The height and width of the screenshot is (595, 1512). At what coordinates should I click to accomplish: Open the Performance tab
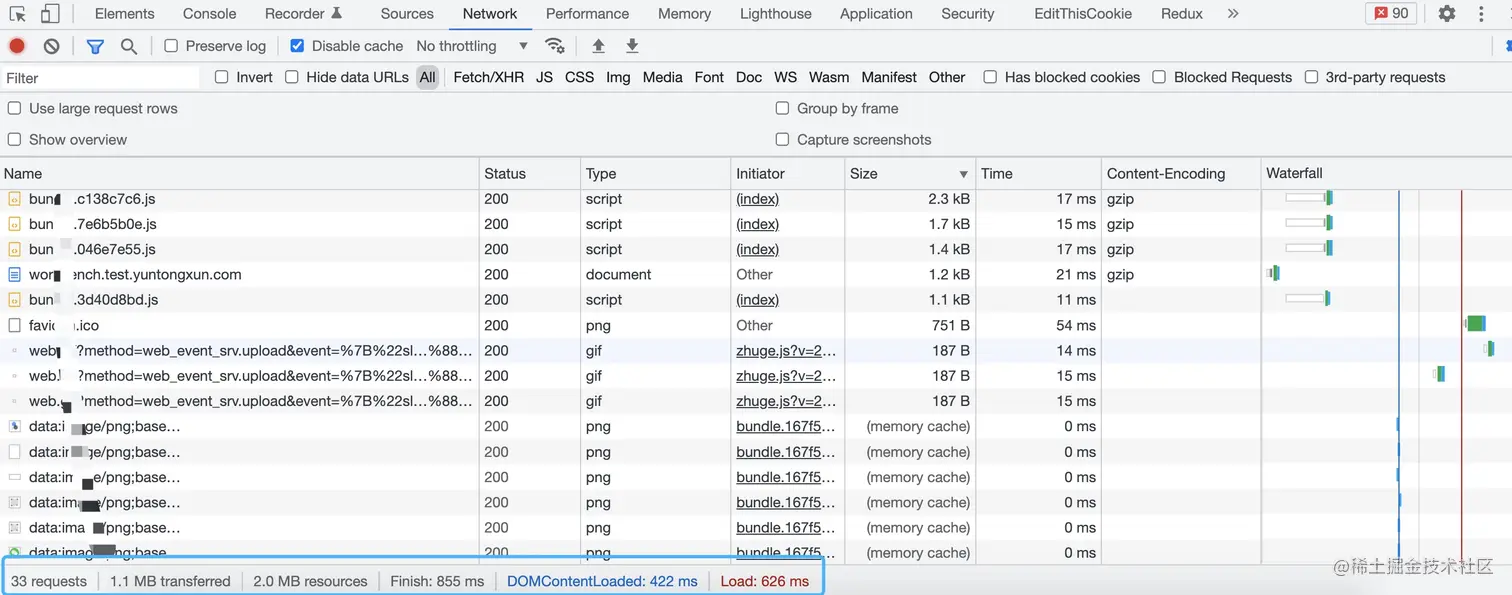587,14
